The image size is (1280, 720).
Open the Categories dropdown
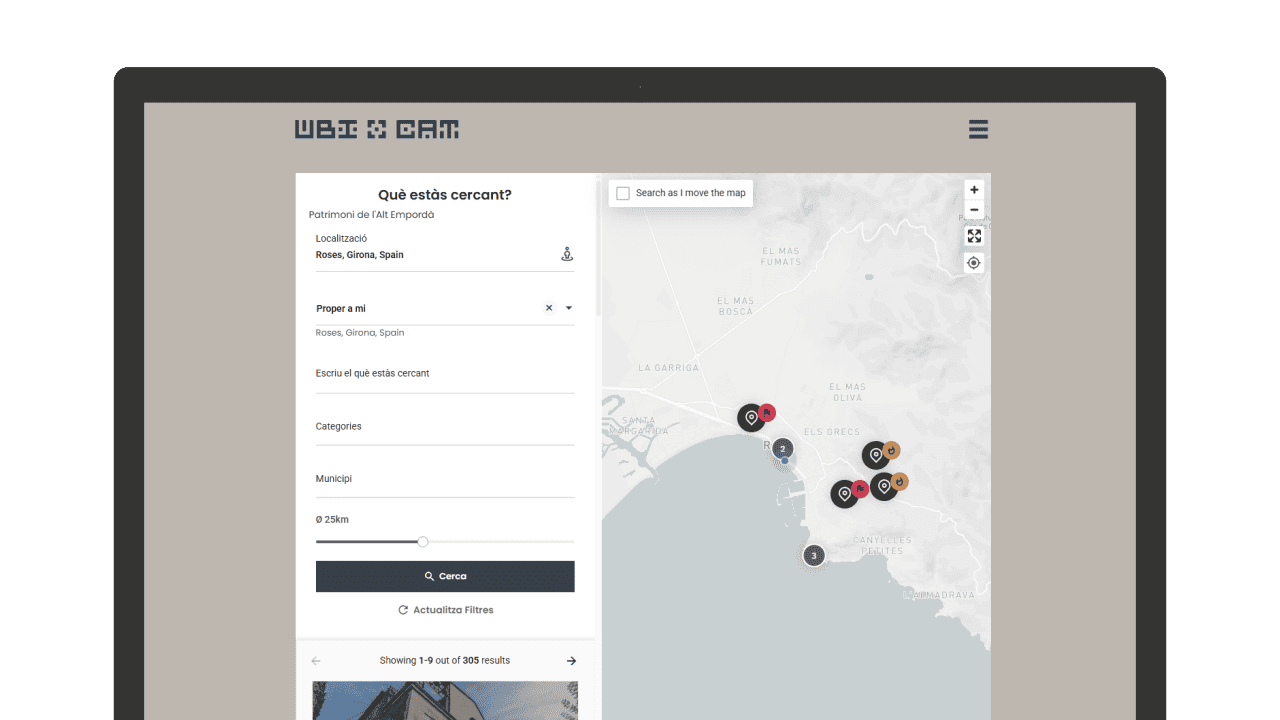(445, 427)
